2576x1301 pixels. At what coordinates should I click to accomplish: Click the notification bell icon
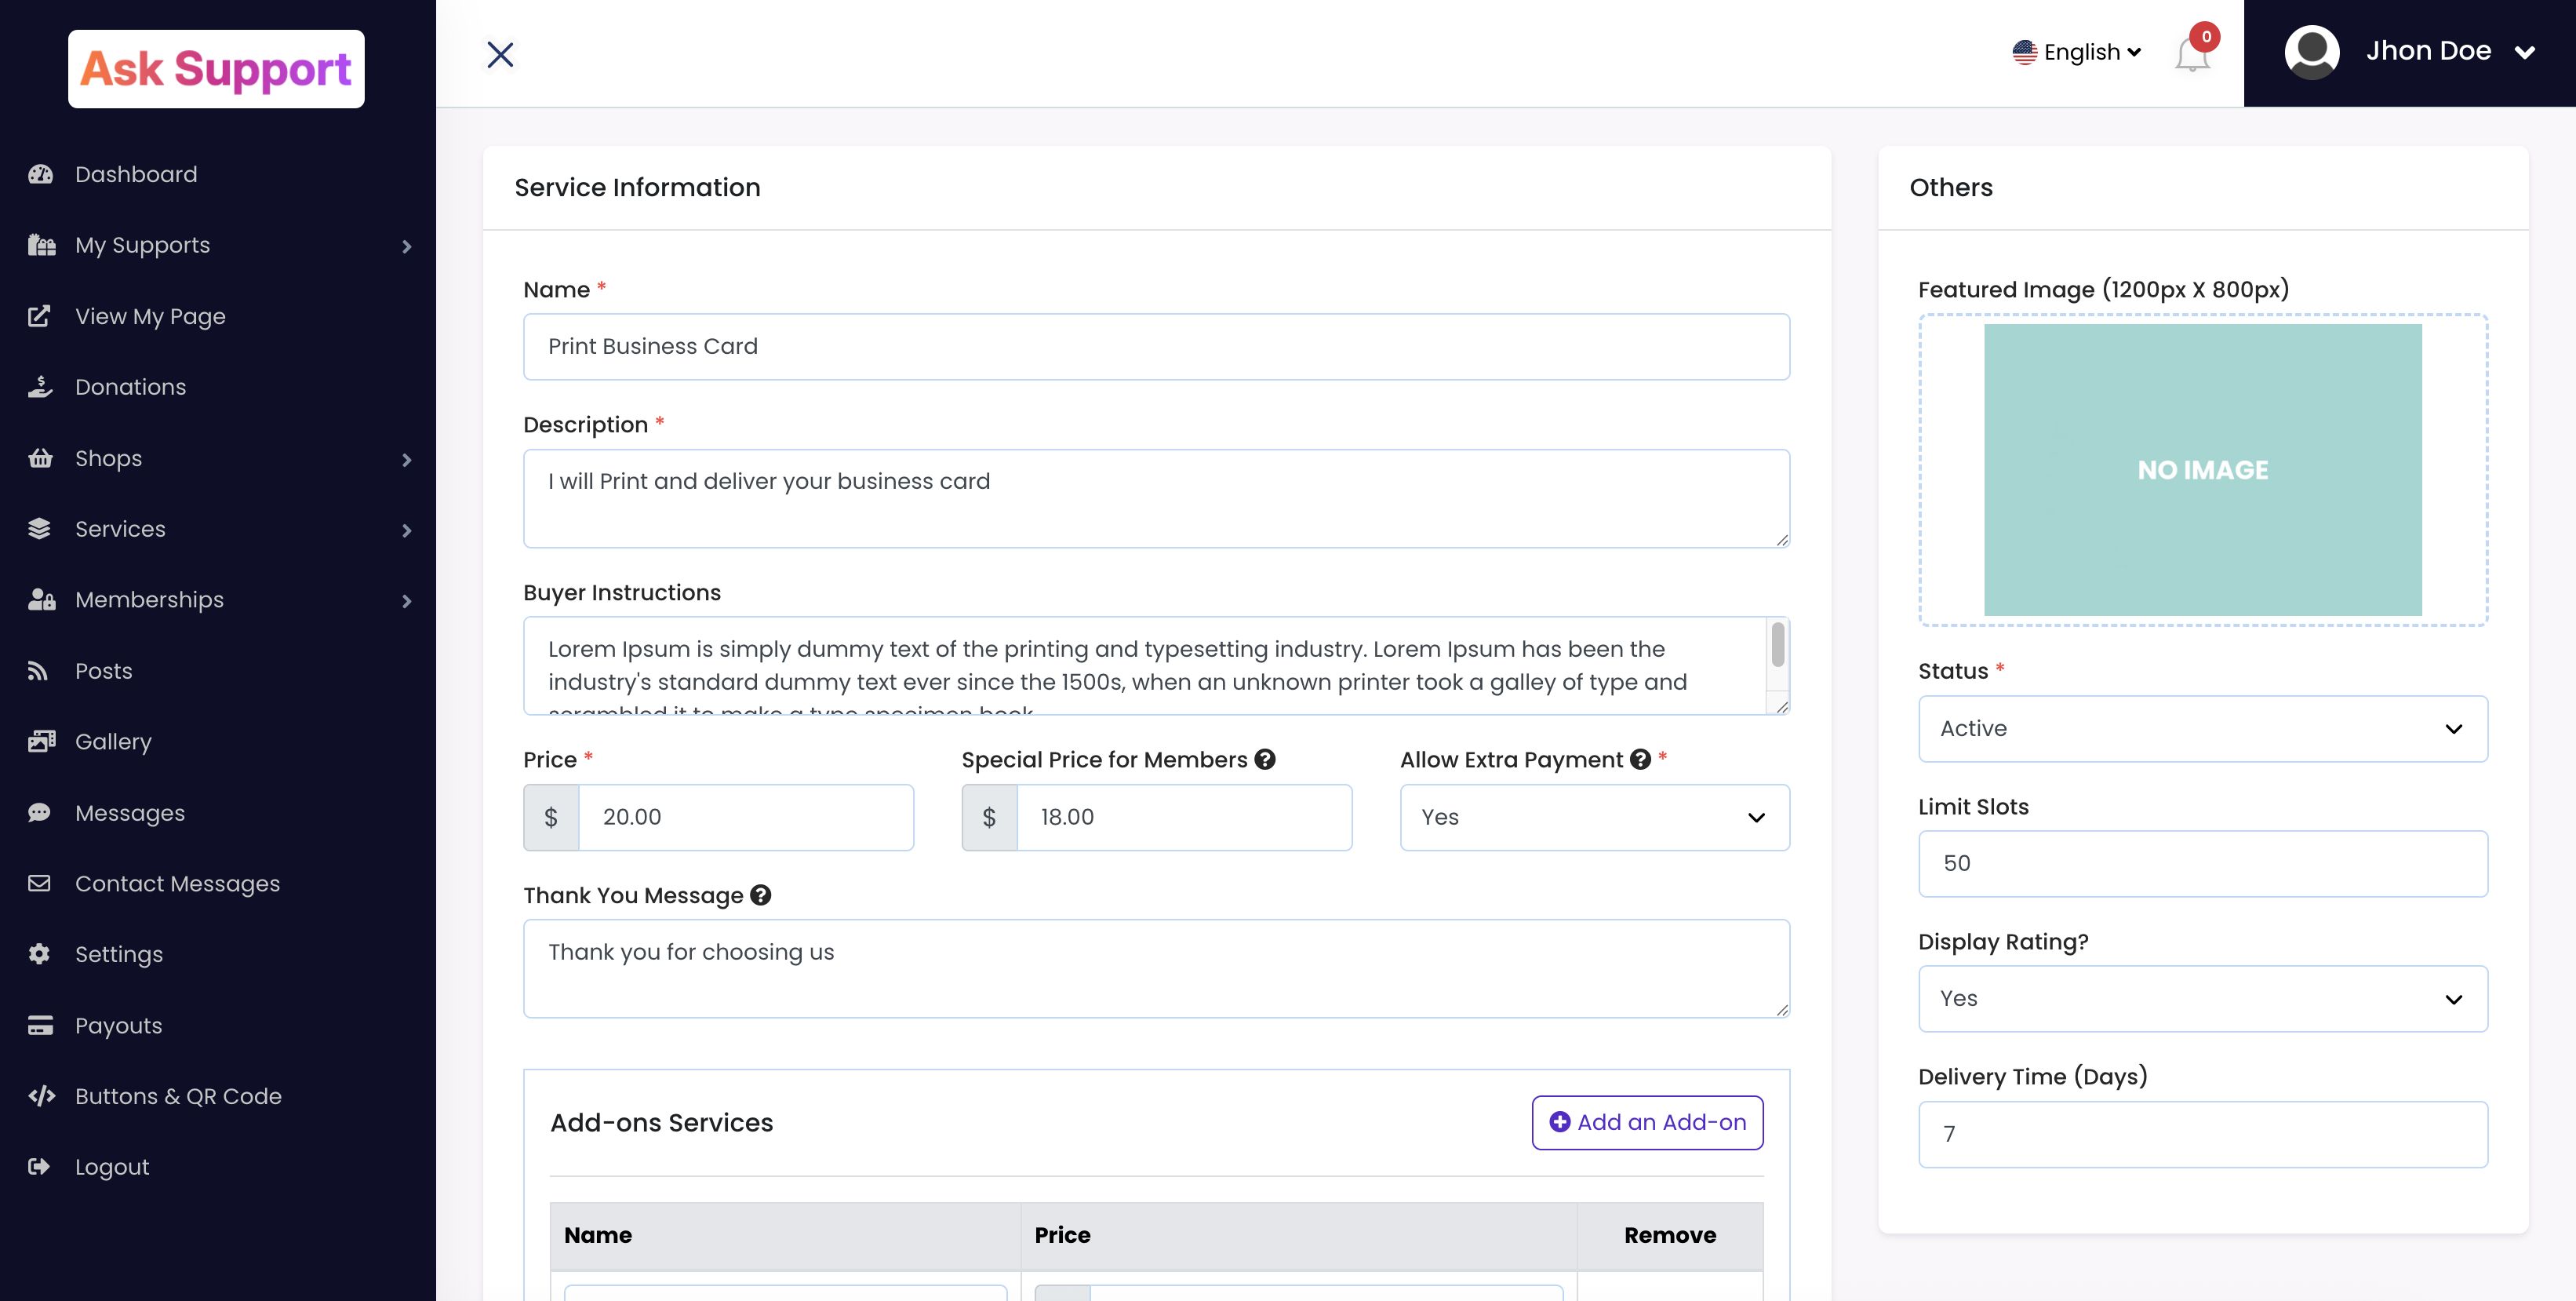tap(2190, 54)
